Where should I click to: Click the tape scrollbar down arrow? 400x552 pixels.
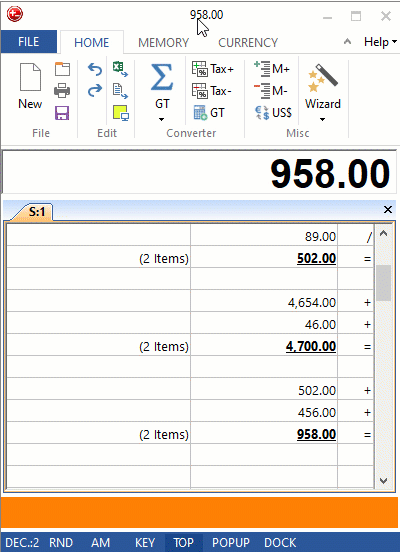coord(383,481)
